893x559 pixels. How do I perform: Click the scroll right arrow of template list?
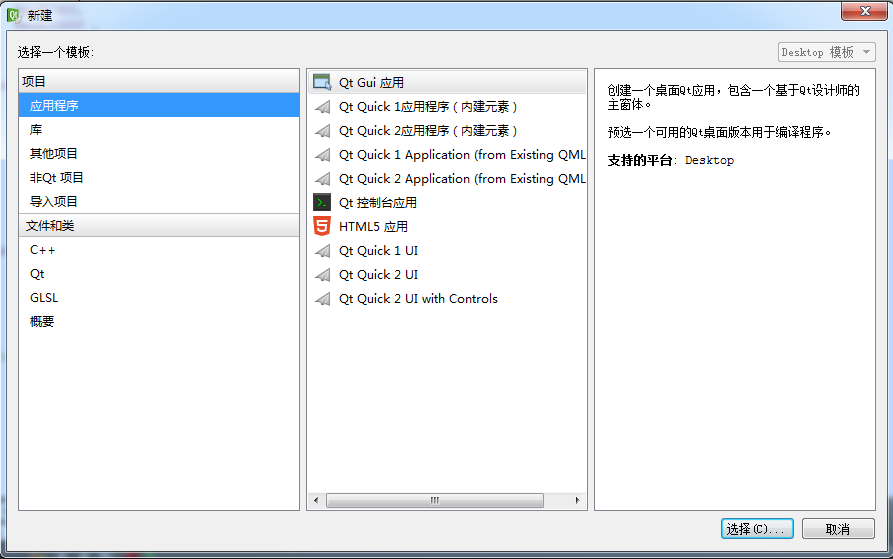pyautogui.click(x=577, y=500)
